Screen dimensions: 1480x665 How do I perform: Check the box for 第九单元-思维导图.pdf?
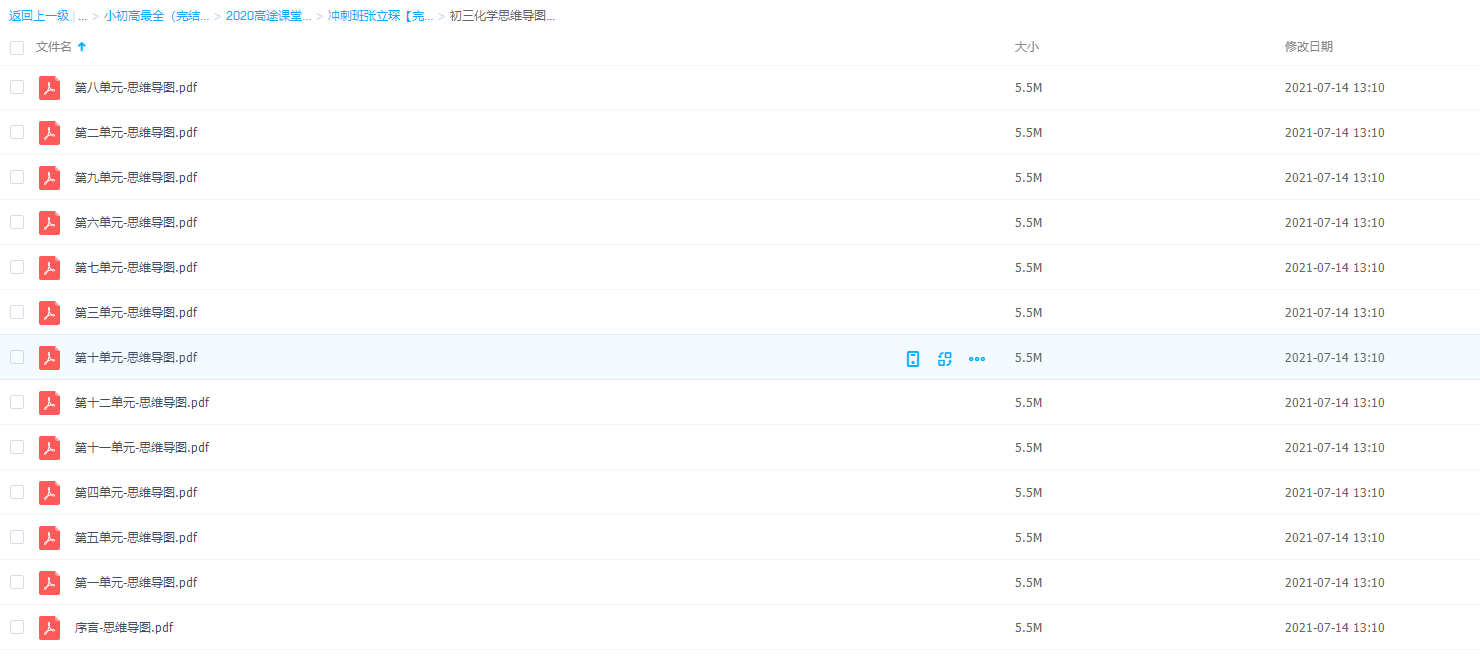(x=17, y=177)
